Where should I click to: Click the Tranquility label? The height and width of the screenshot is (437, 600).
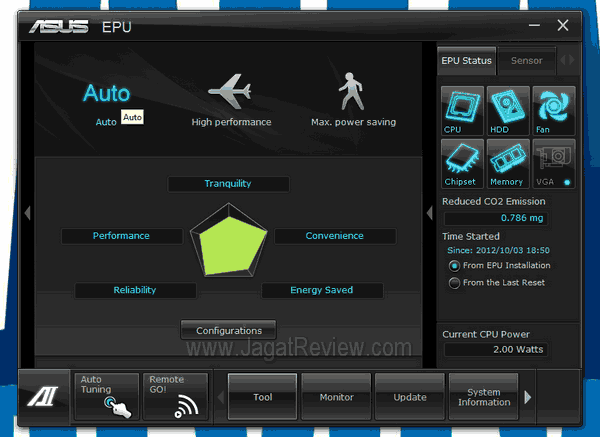228,184
